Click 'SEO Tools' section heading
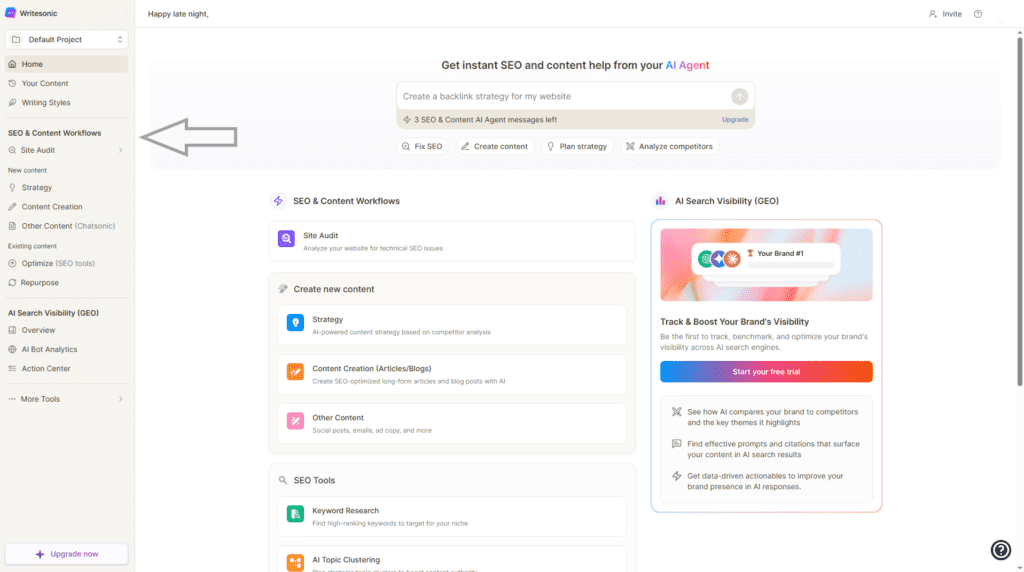 pos(314,481)
